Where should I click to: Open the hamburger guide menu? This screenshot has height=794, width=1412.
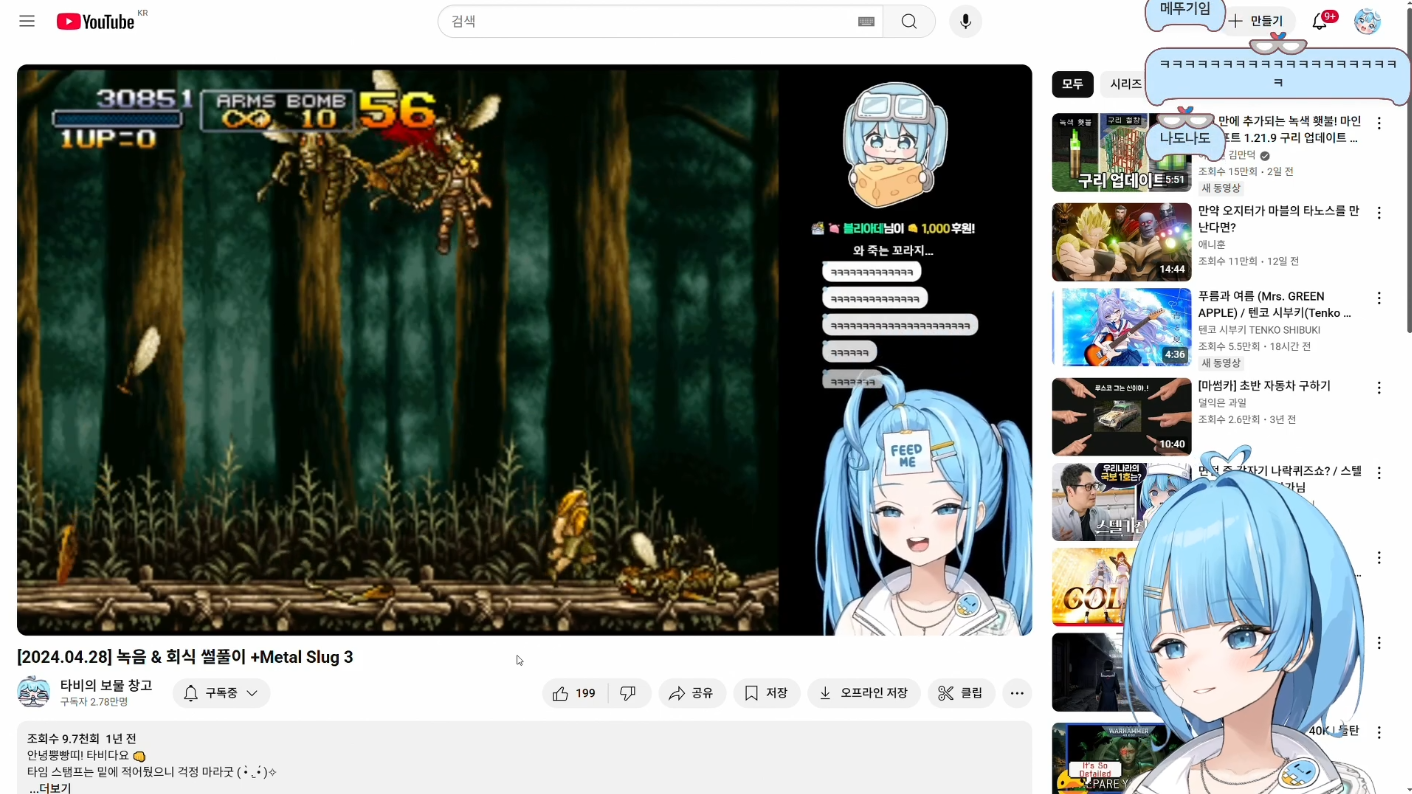pos(27,21)
